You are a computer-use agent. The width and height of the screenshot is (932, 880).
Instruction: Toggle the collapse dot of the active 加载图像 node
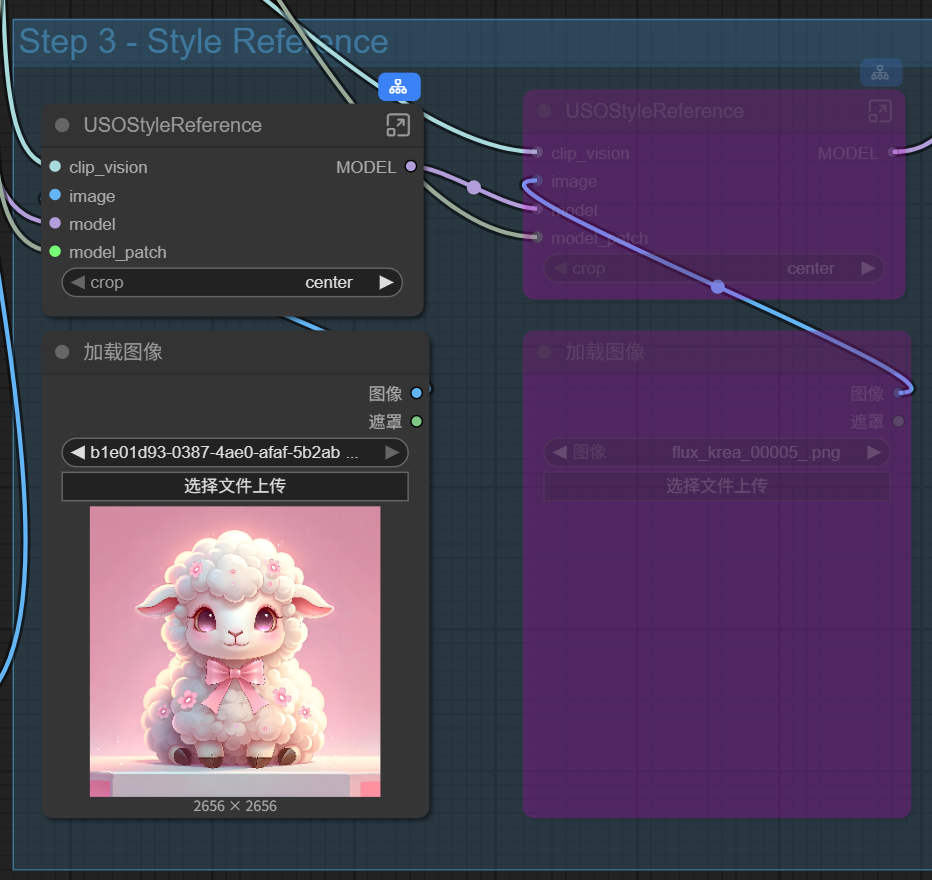tap(62, 352)
